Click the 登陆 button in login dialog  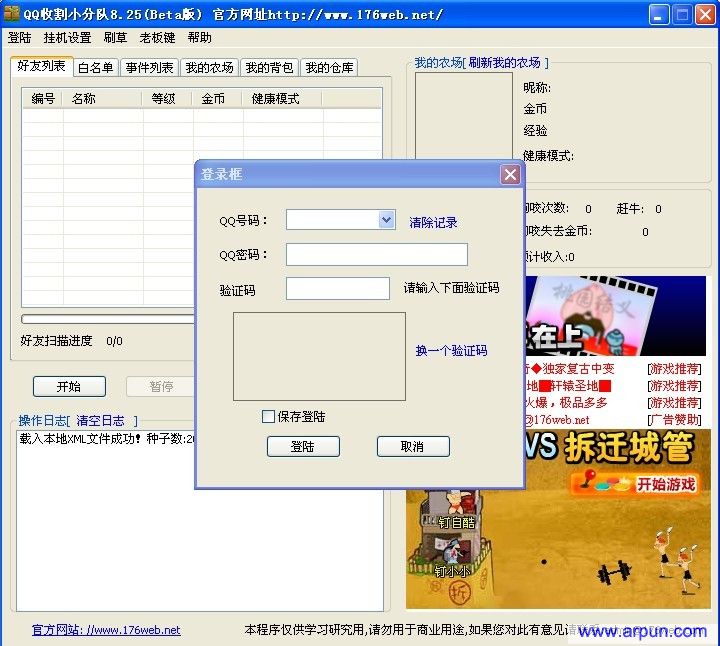(303, 446)
